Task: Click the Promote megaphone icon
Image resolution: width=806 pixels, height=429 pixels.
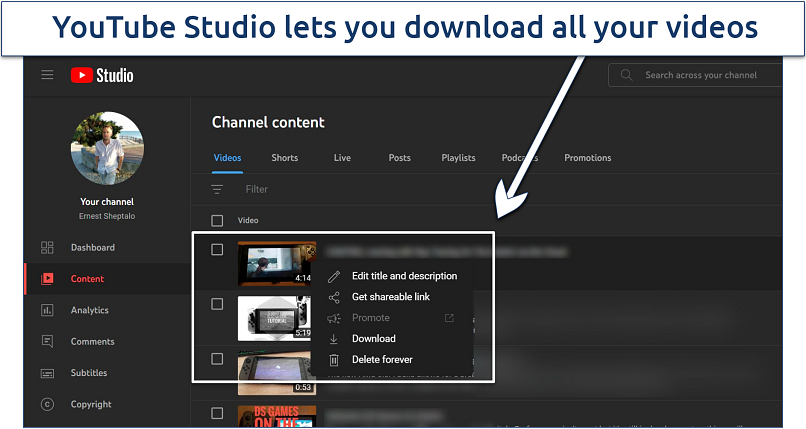Action: coord(334,319)
